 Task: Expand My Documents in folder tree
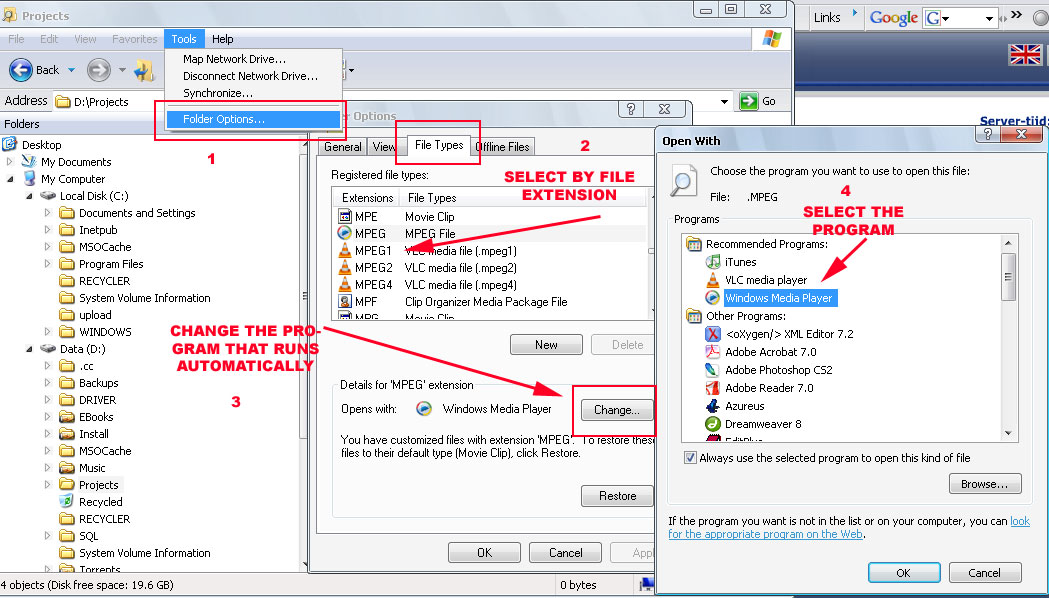click(9, 162)
